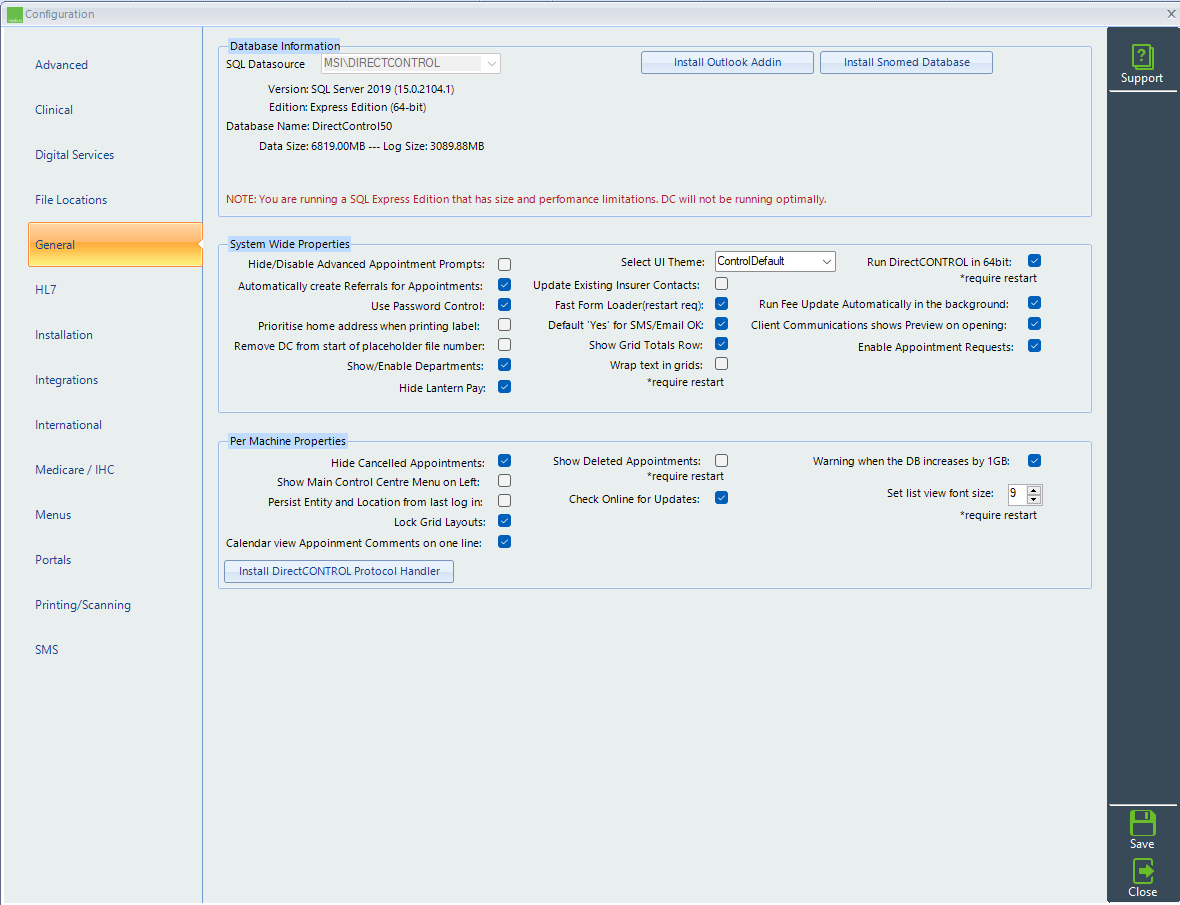Toggle Run Fee Update Automatically in background
The height and width of the screenshot is (905, 1180).
[x=1034, y=303]
